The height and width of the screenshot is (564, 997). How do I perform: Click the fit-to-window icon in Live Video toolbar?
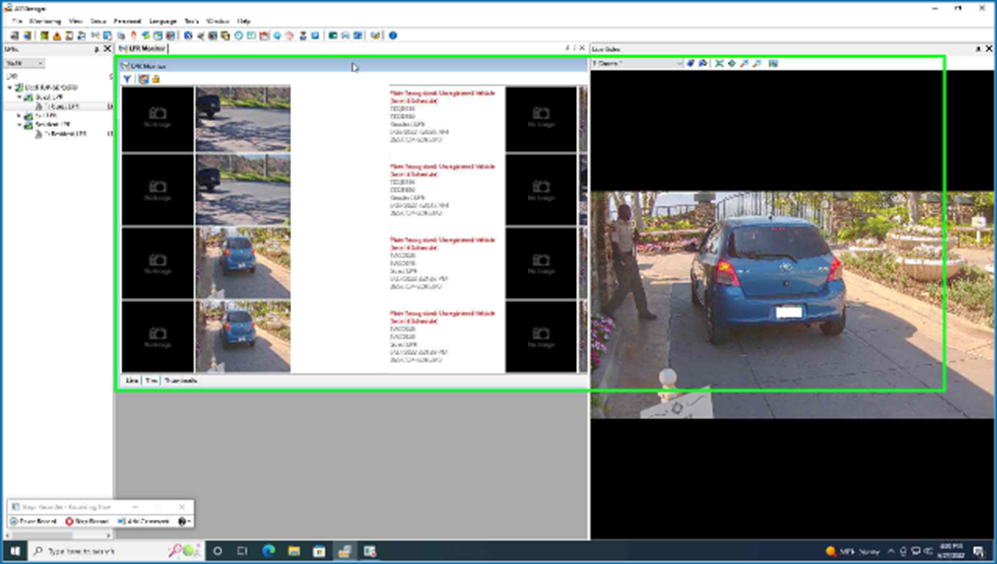point(719,63)
